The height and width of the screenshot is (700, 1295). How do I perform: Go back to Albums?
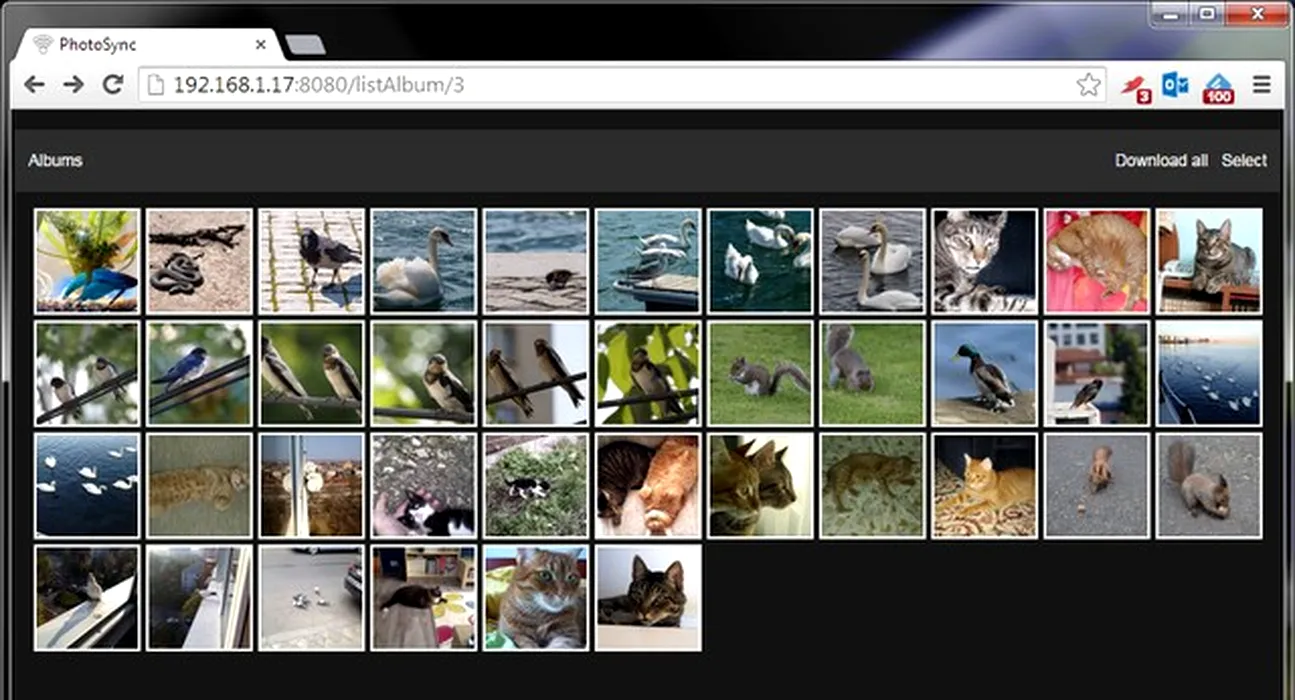pyautogui.click(x=55, y=160)
